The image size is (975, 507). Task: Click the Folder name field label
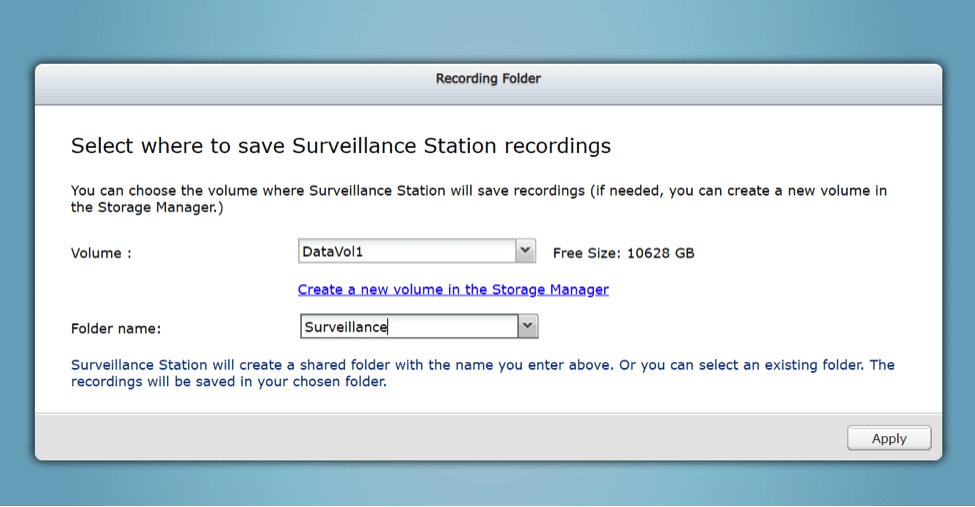pyautogui.click(x=116, y=328)
